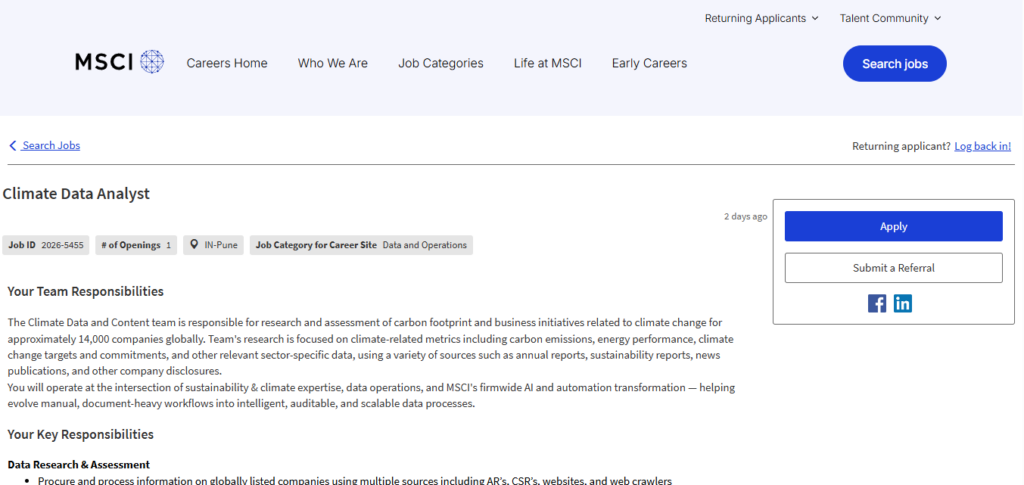Click the Data and Operations category tag

pyautogui.click(x=361, y=245)
